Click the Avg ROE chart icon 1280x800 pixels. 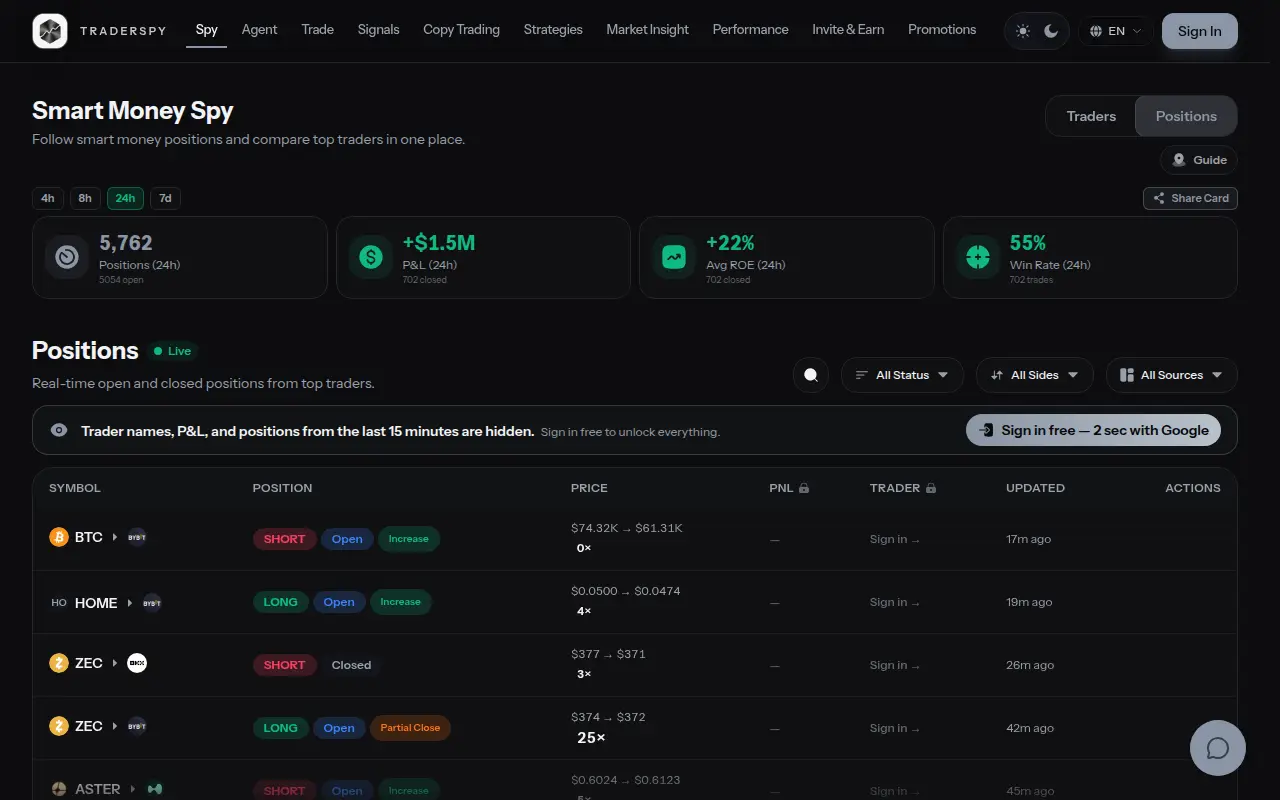674,257
